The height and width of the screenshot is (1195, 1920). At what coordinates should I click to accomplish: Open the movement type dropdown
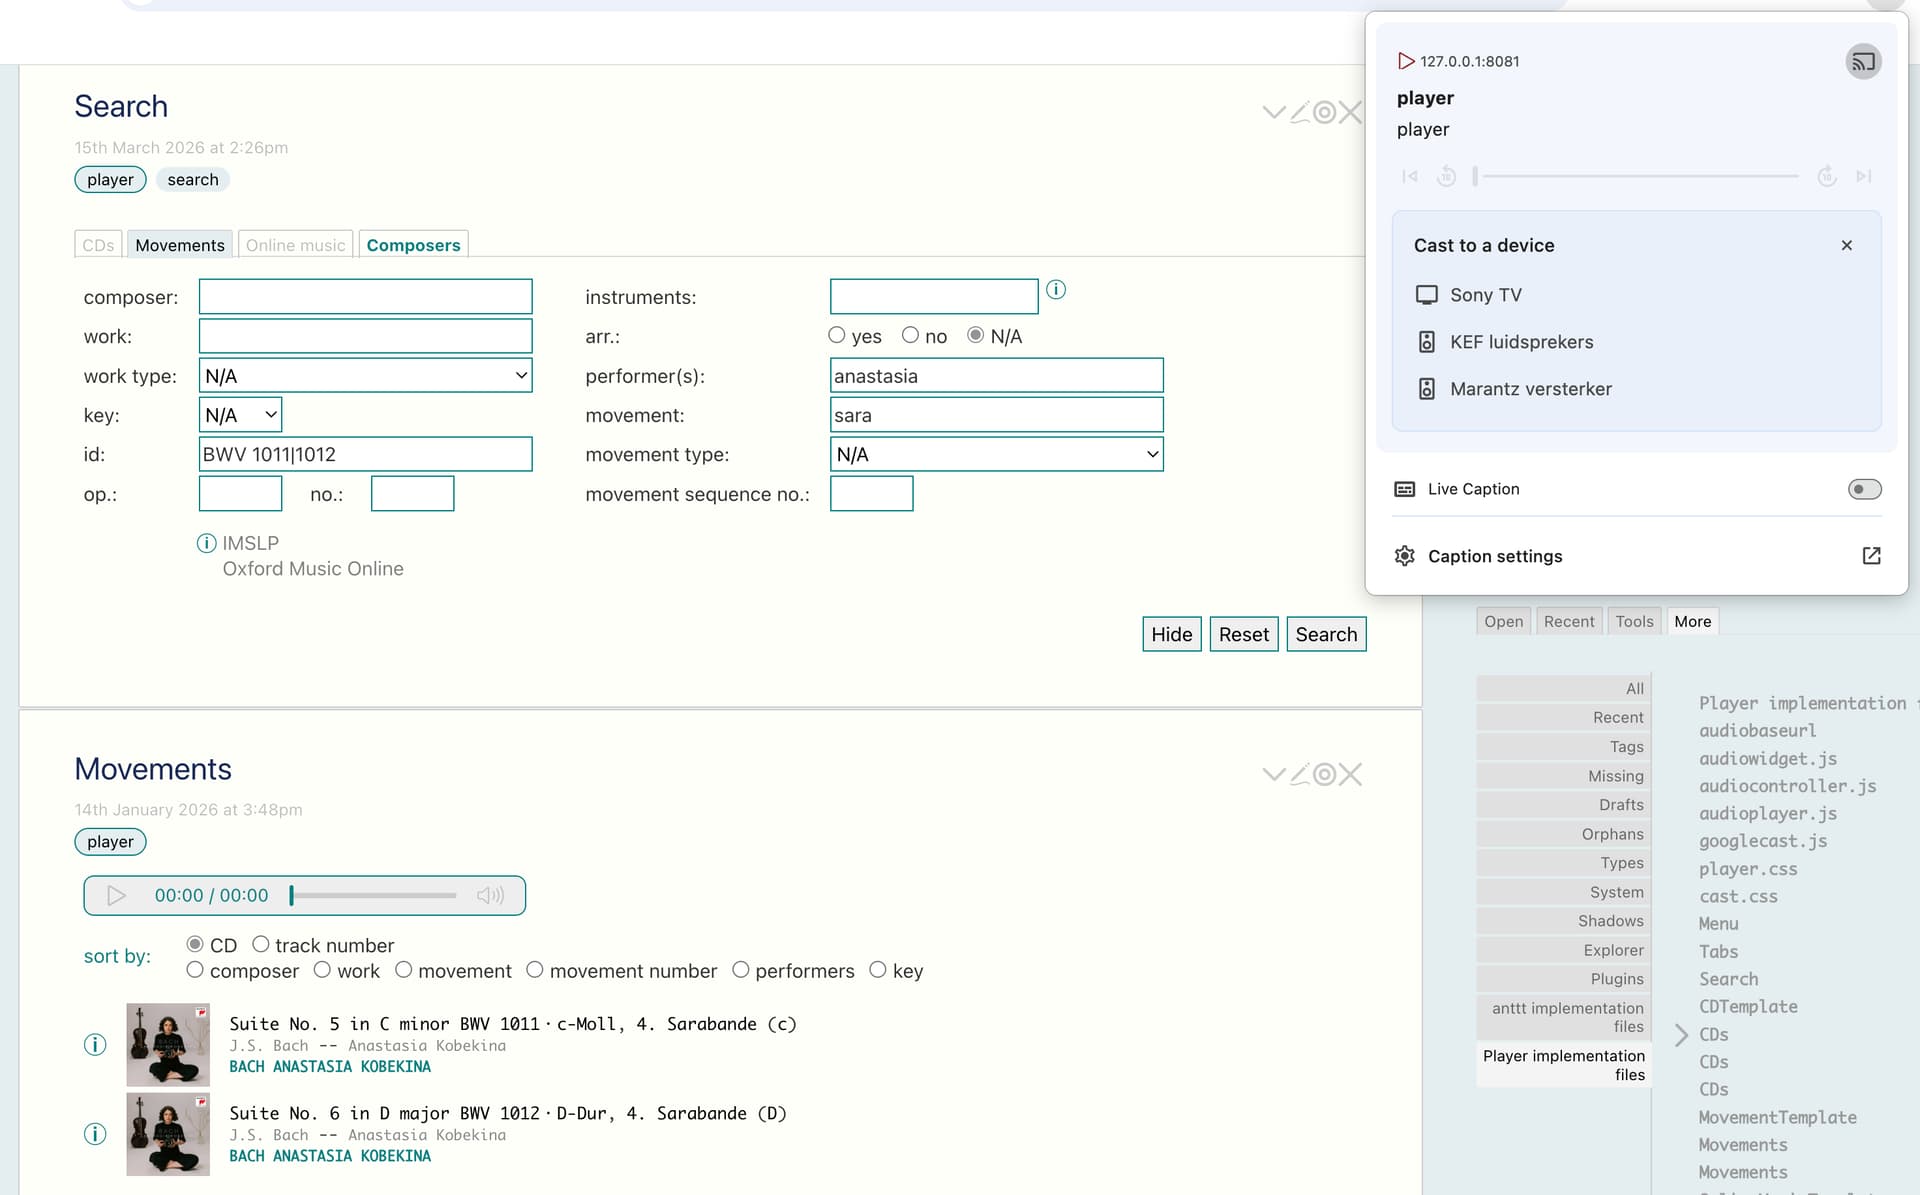point(996,455)
